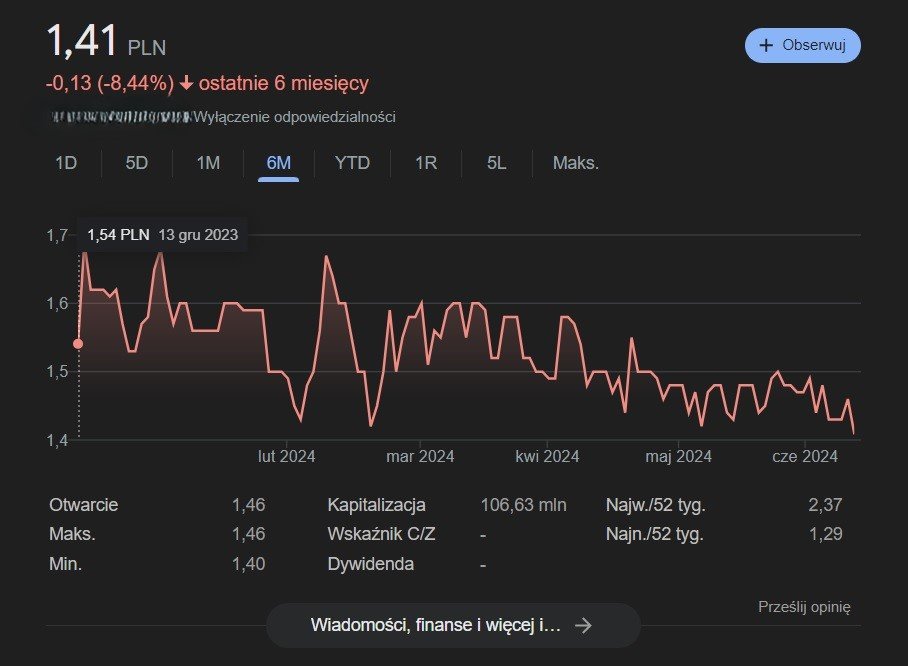Click the red down arrow trend icon
Viewport: 908px width, 666px height.
tap(186, 83)
